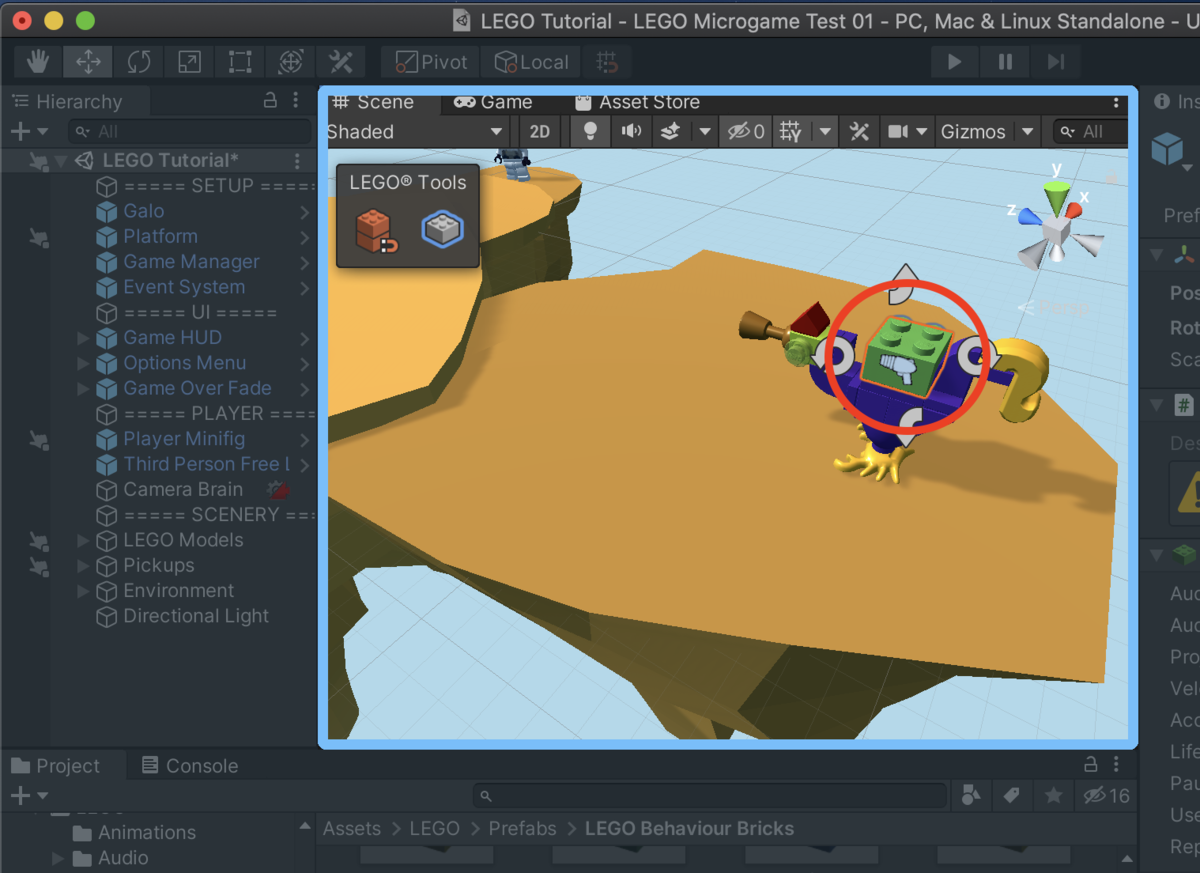Click the red X axis cone on gizmo

tap(1075, 209)
